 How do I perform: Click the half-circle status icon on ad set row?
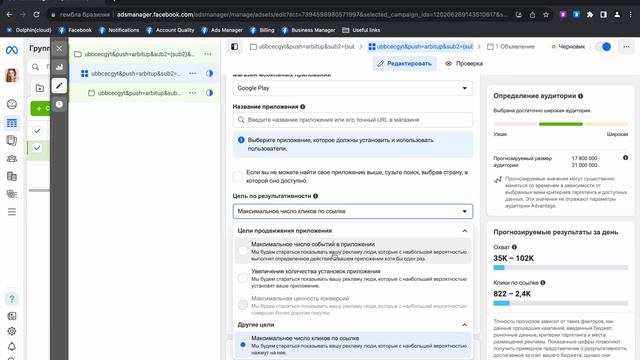tap(209, 73)
